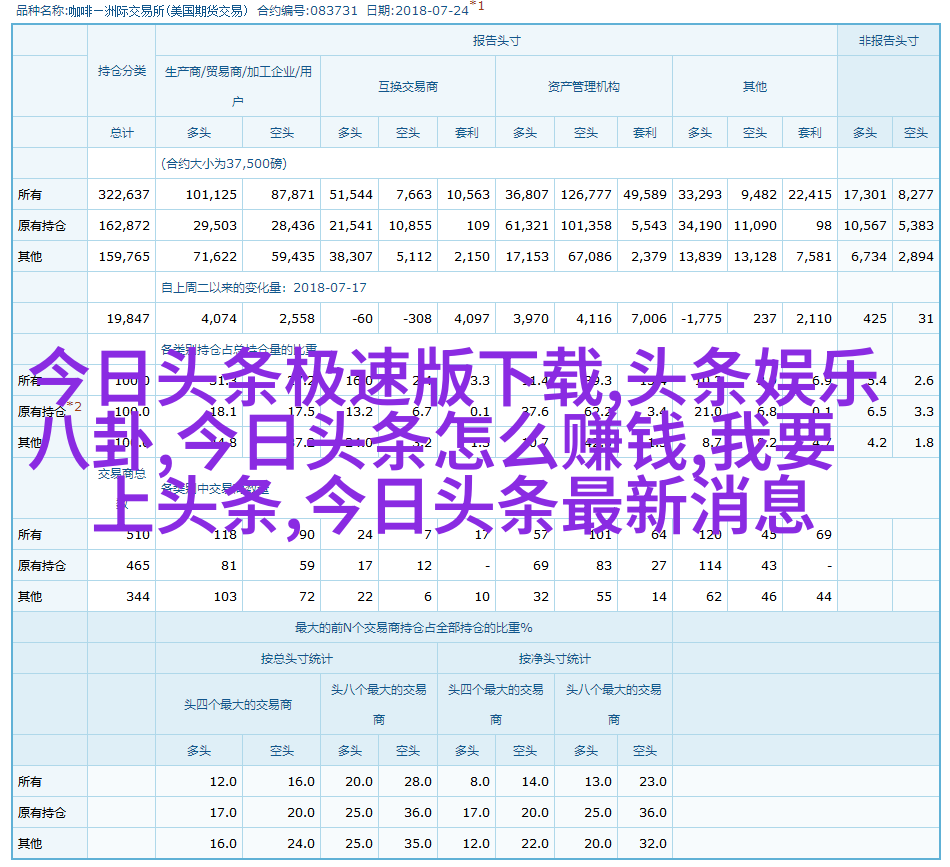Click the cell showing 101,358

[x=586, y=225]
